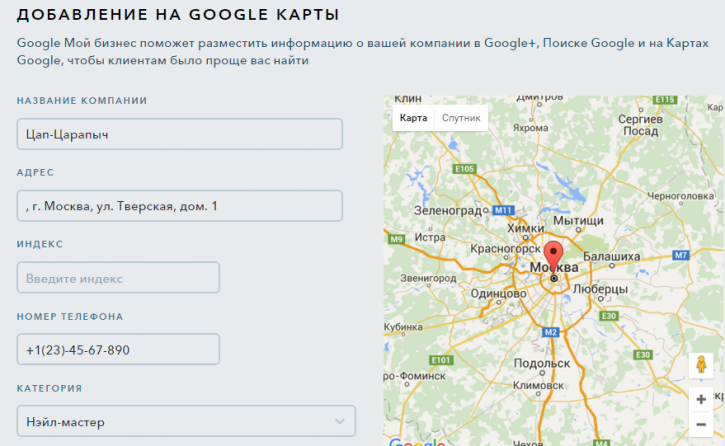Focus the Введите индекс input field
Viewport: 725px width, 446px height.
118,278
